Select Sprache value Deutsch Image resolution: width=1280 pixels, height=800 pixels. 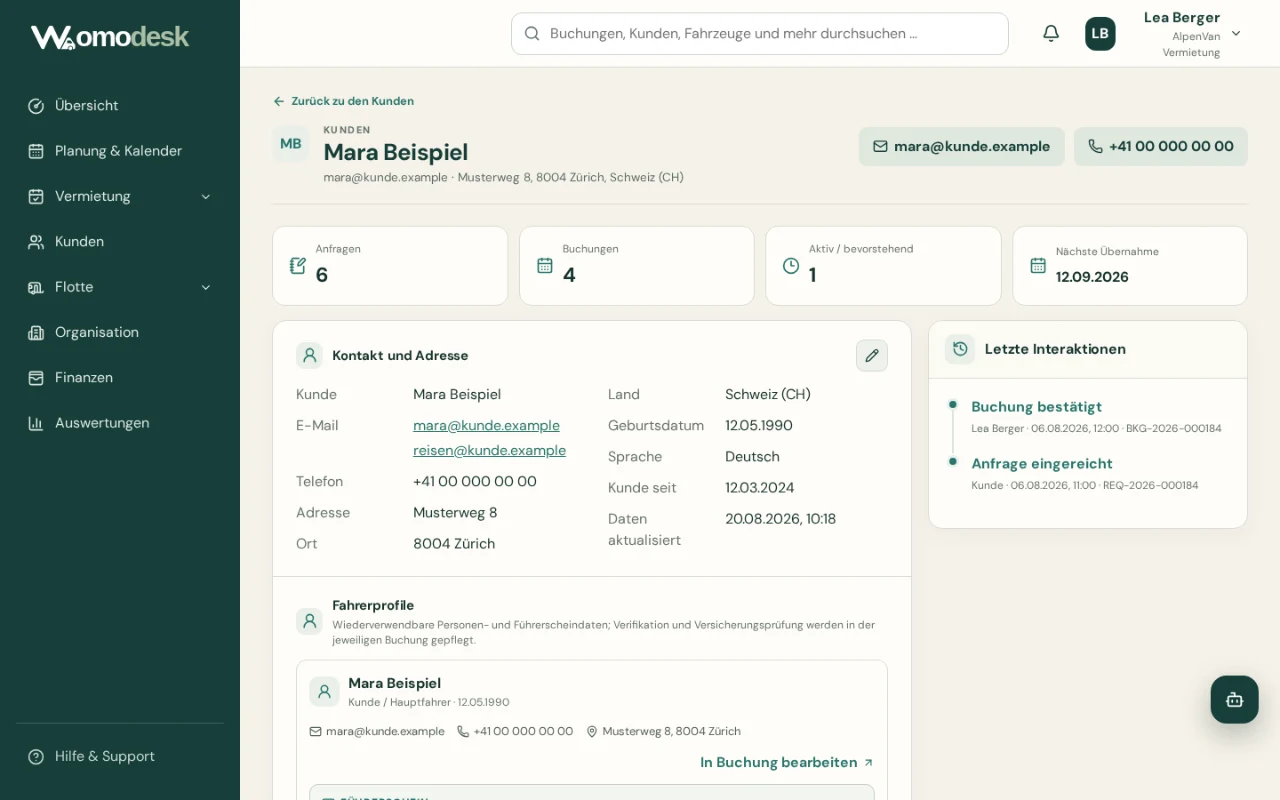(x=752, y=457)
